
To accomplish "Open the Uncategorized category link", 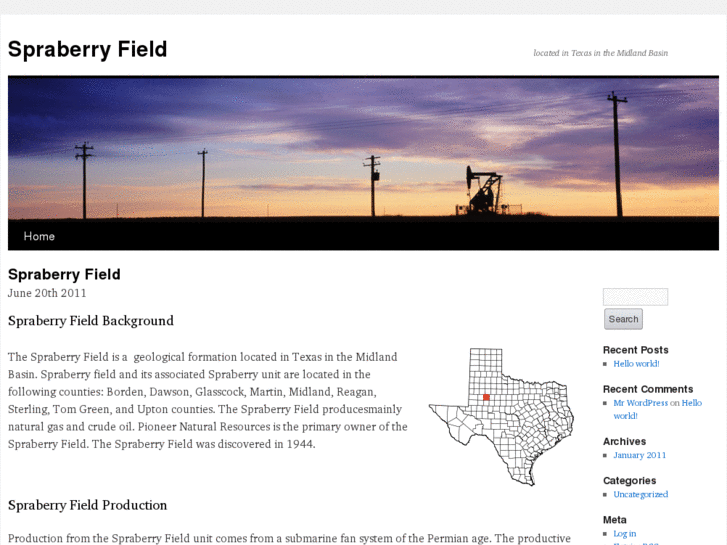I will (x=640, y=494).
